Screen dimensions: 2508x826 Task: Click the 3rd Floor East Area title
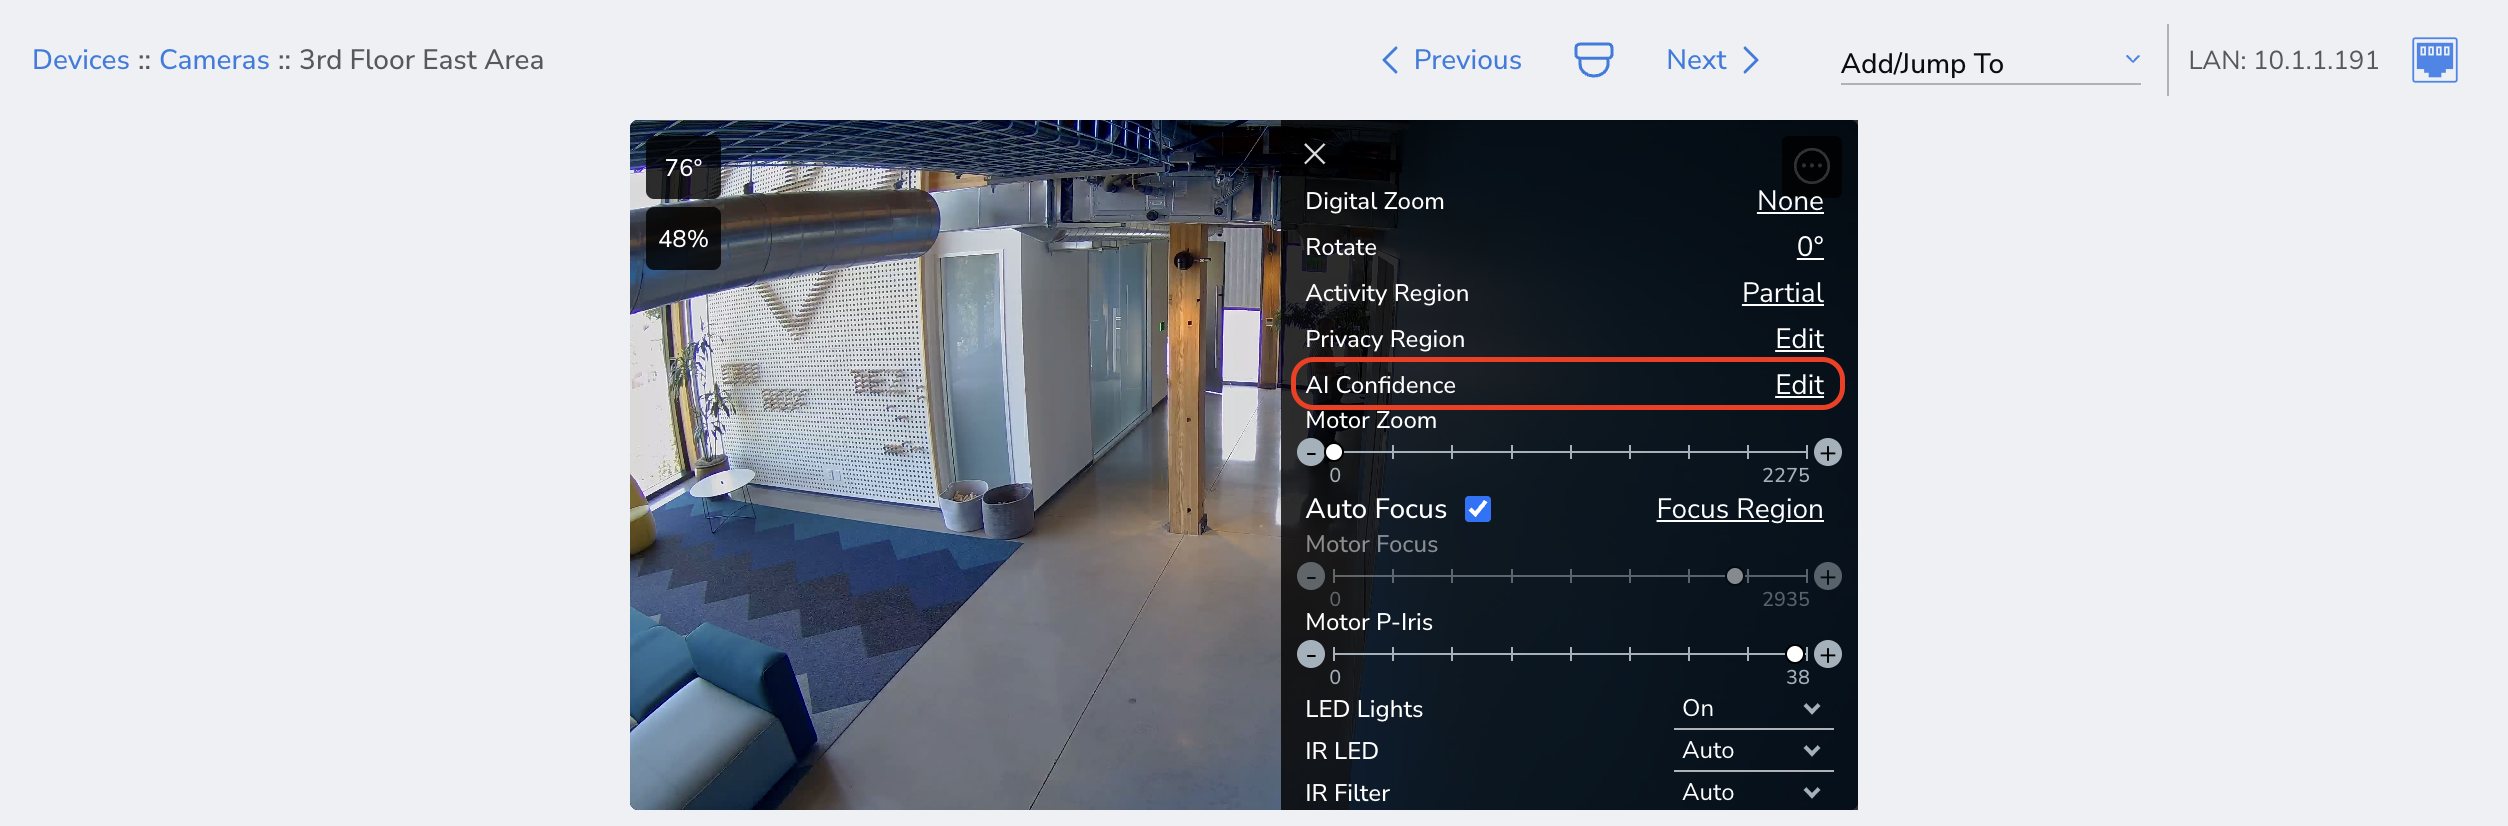tap(421, 60)
